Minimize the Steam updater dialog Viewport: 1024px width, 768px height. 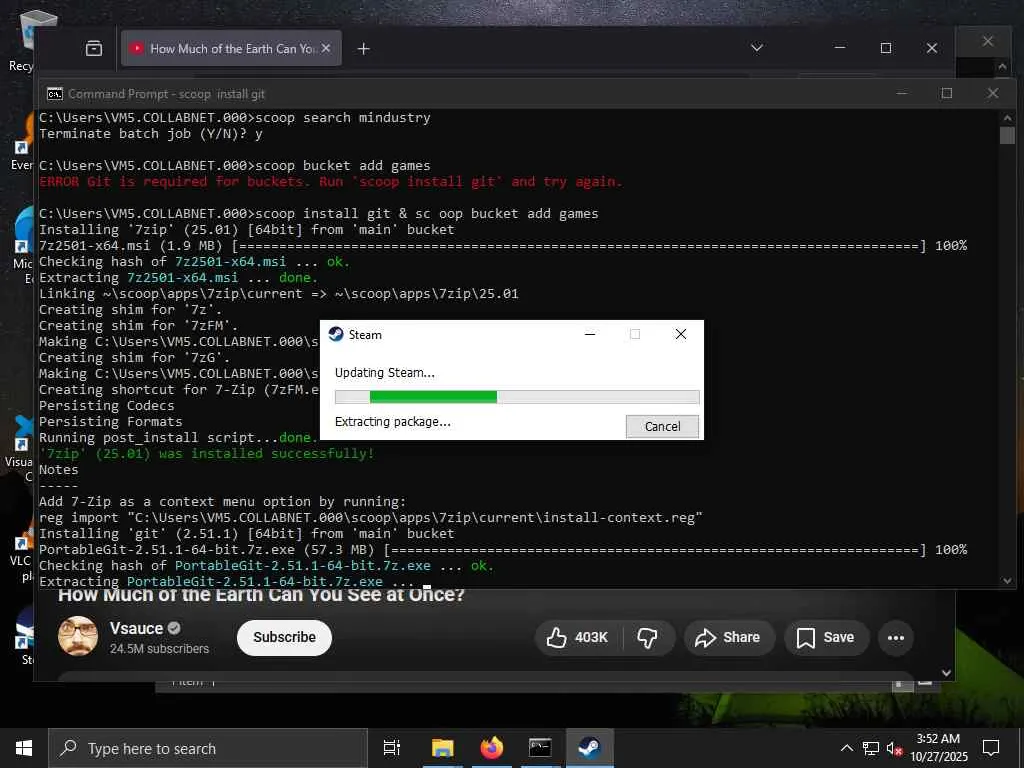click(x=590, y=334)
